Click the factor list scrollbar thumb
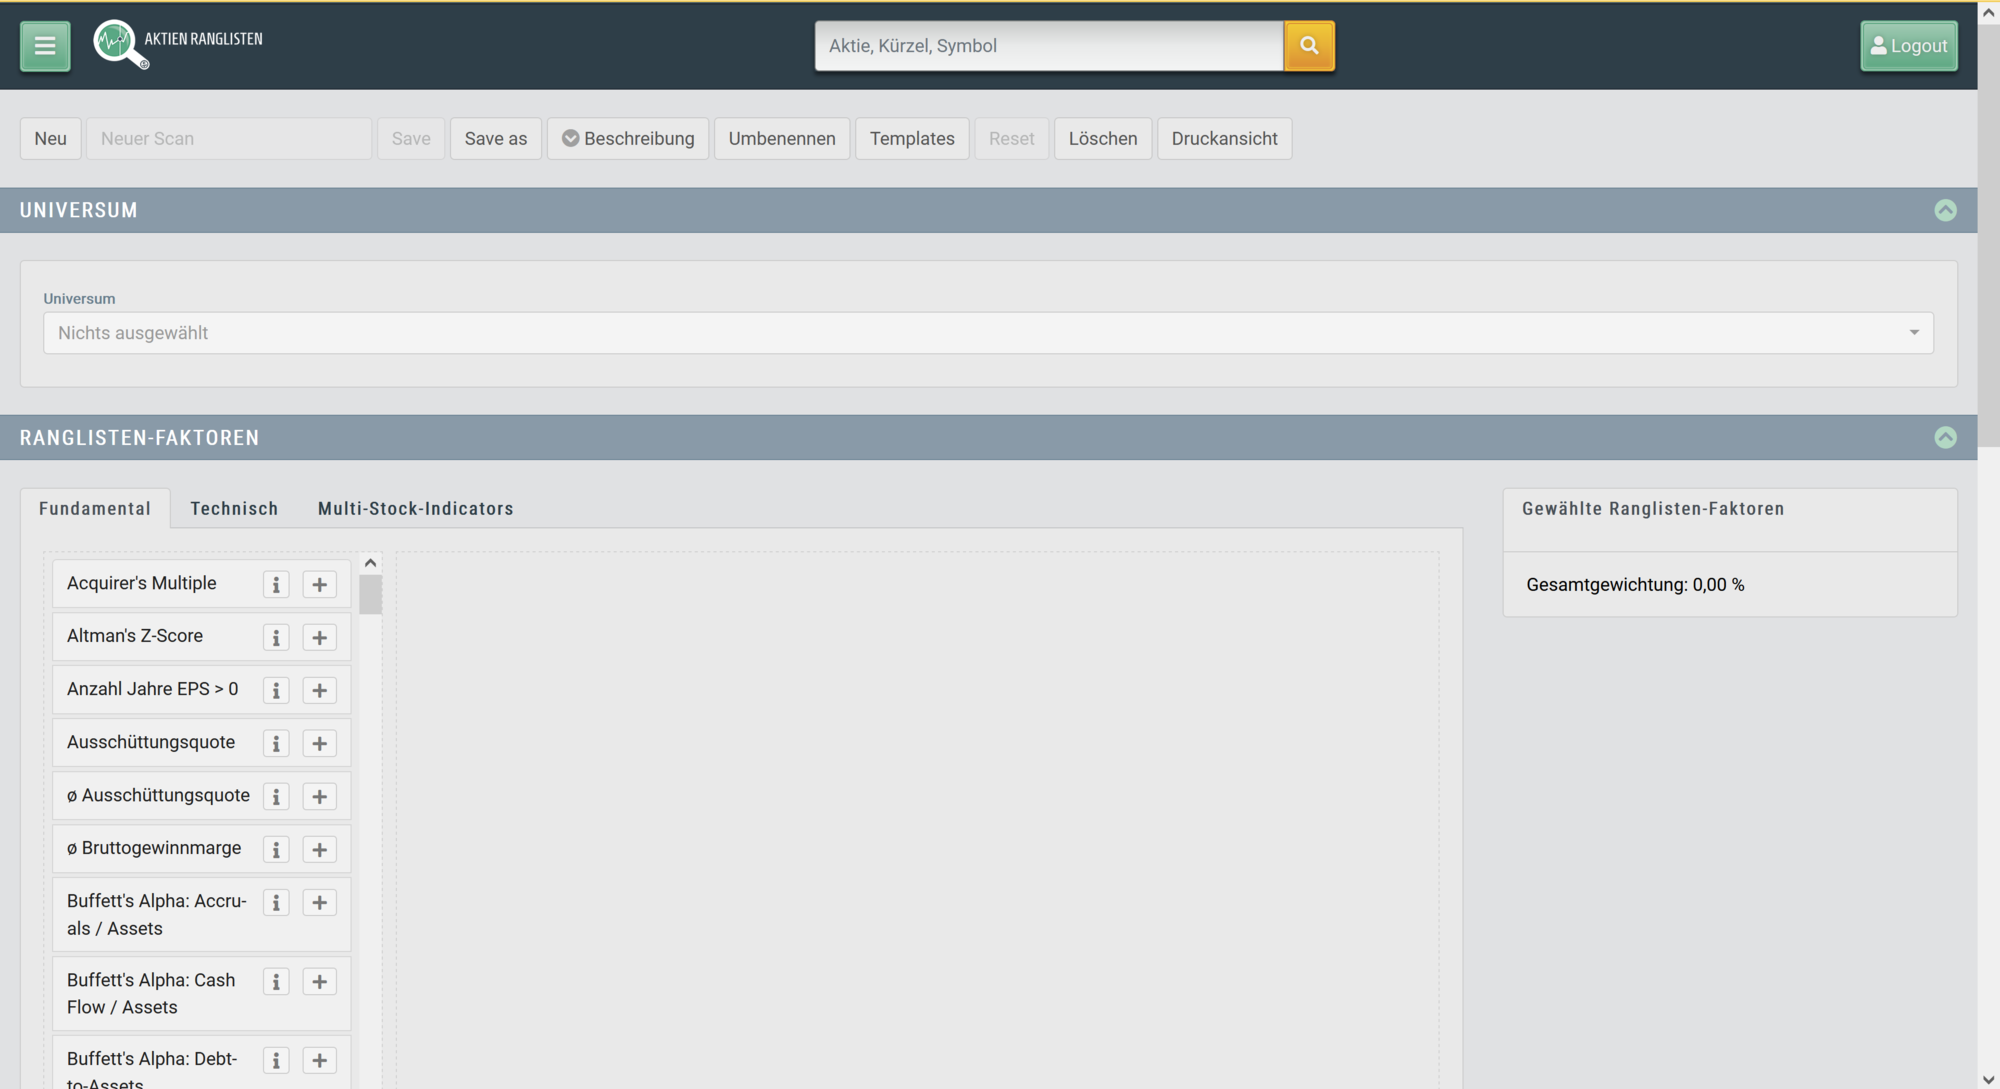This screenshot has width=2000, height=1089. pos(371,594)
